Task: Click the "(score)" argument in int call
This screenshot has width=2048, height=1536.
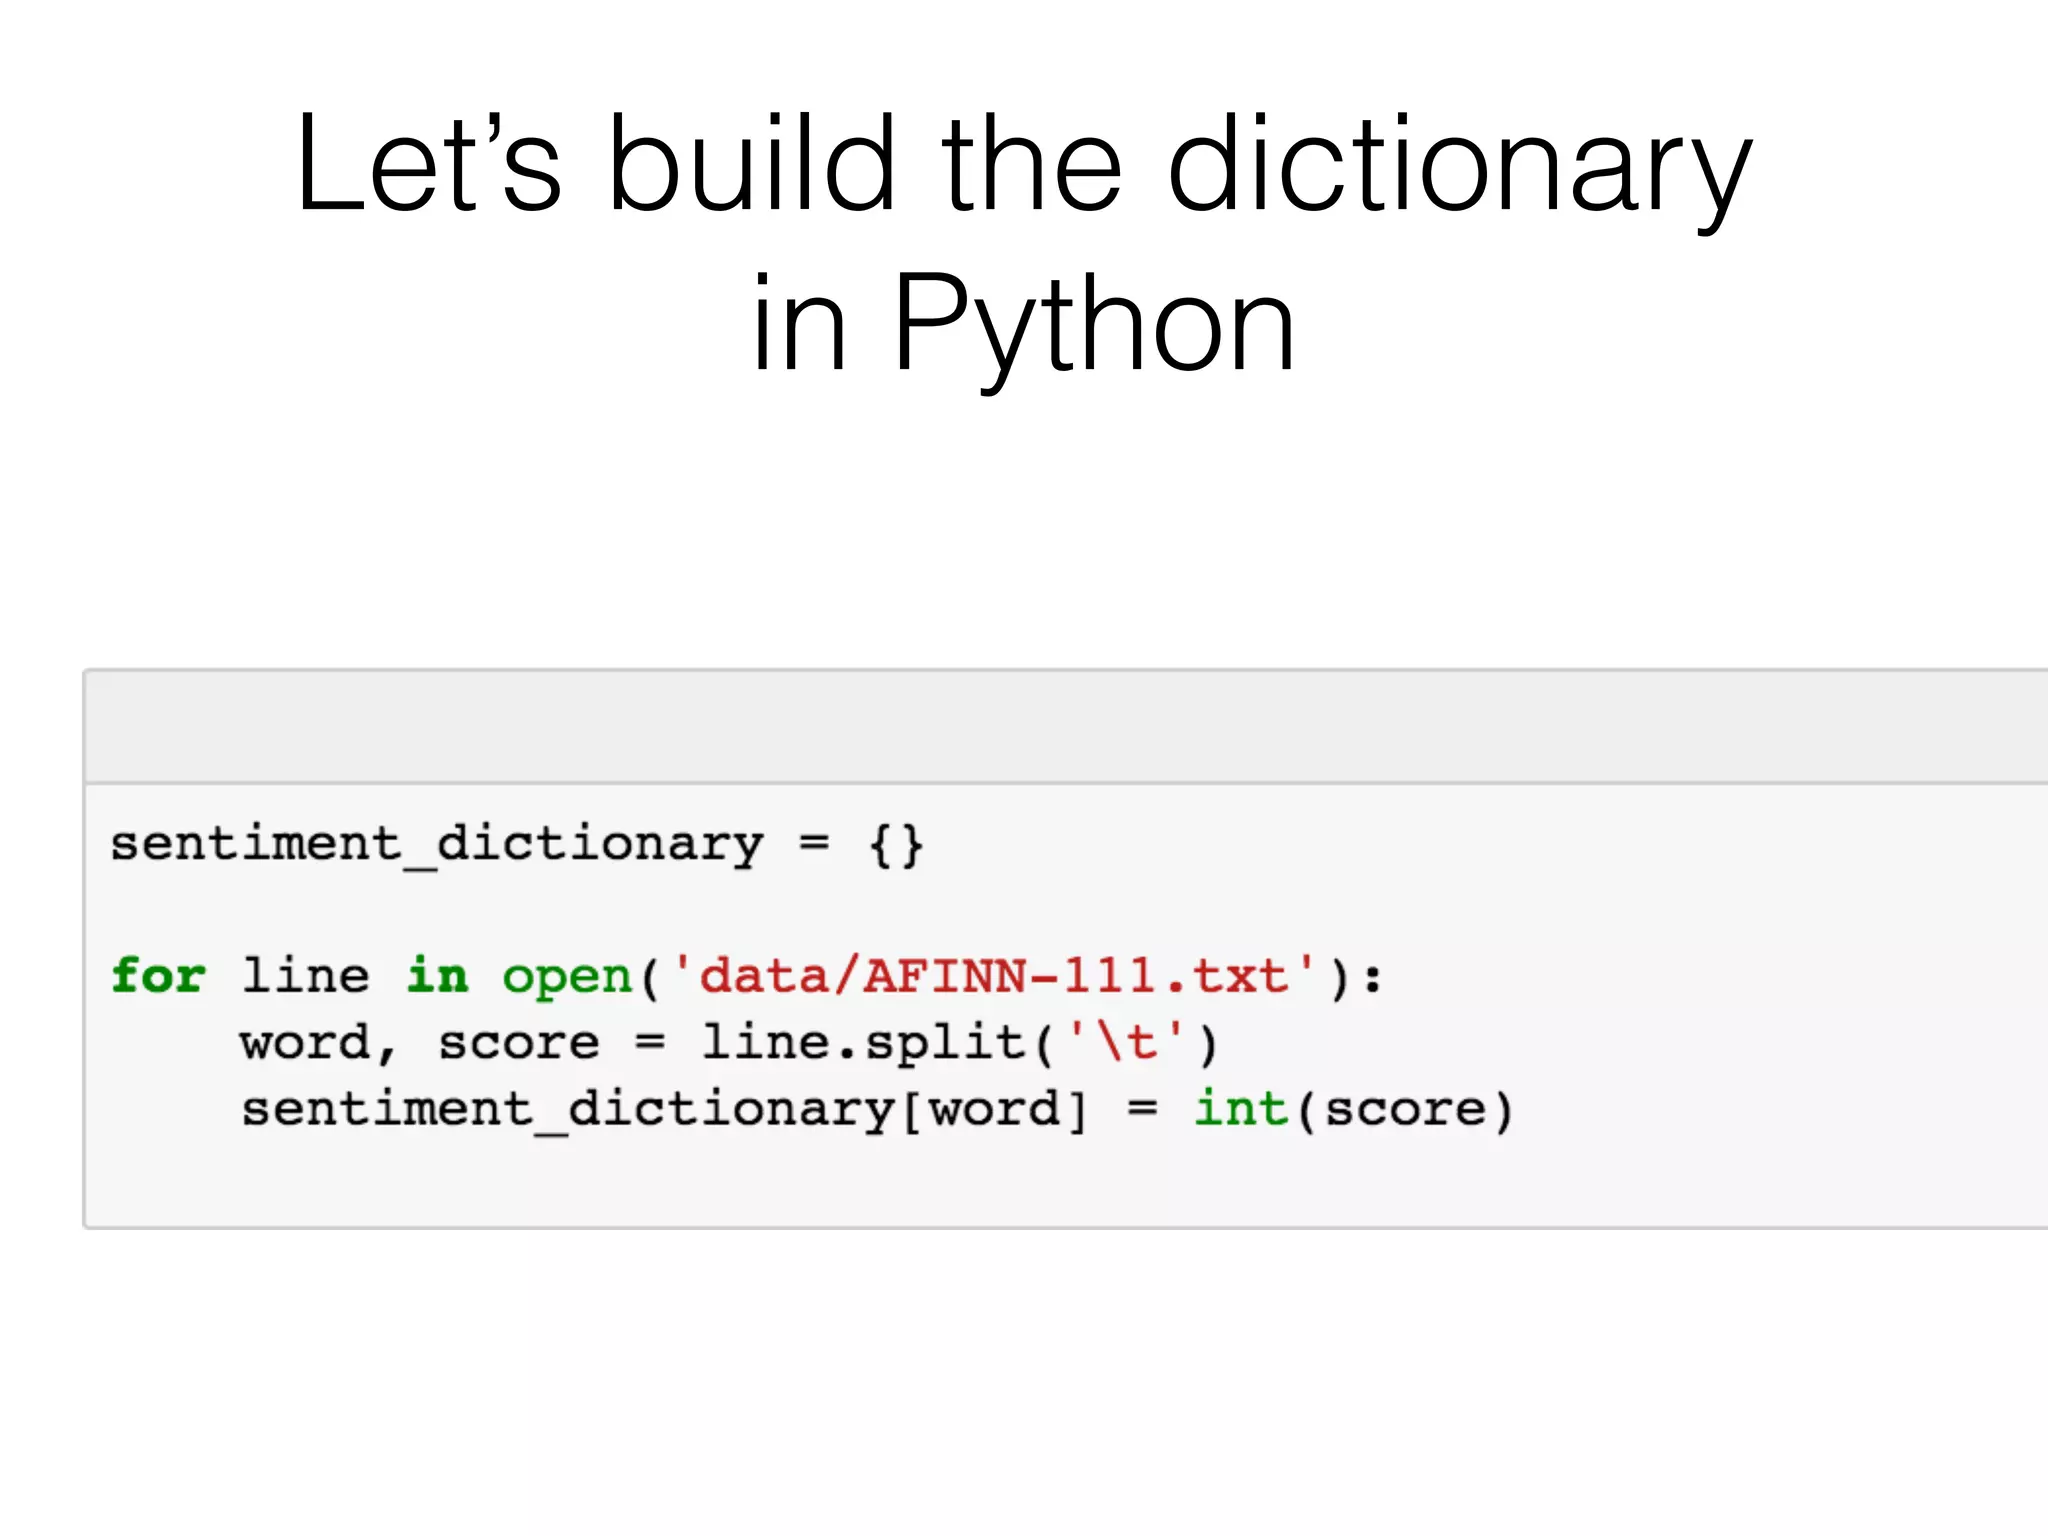Action: click(1406, 1109)
